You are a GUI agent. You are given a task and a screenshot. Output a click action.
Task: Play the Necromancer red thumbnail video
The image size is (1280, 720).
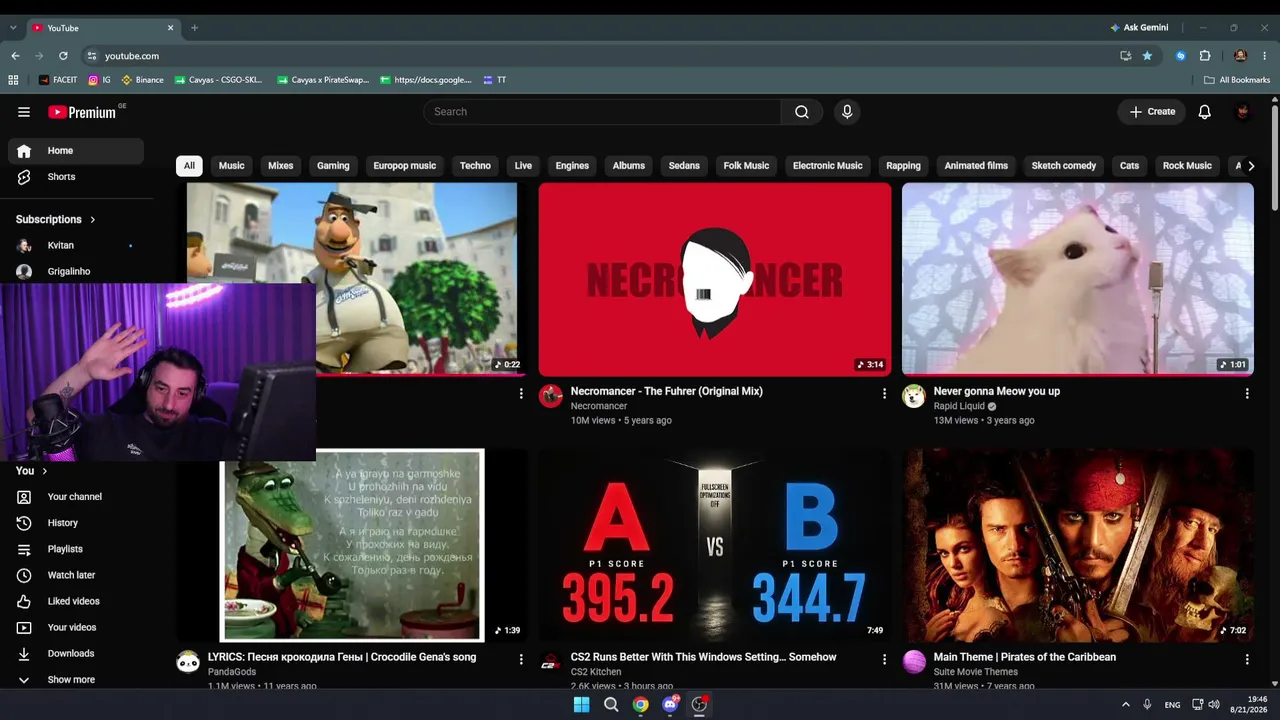click(715, 279)
